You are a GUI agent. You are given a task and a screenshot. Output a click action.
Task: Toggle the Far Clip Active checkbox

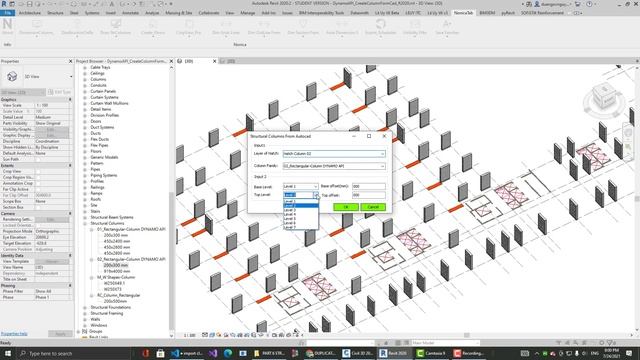coord(38,189)
